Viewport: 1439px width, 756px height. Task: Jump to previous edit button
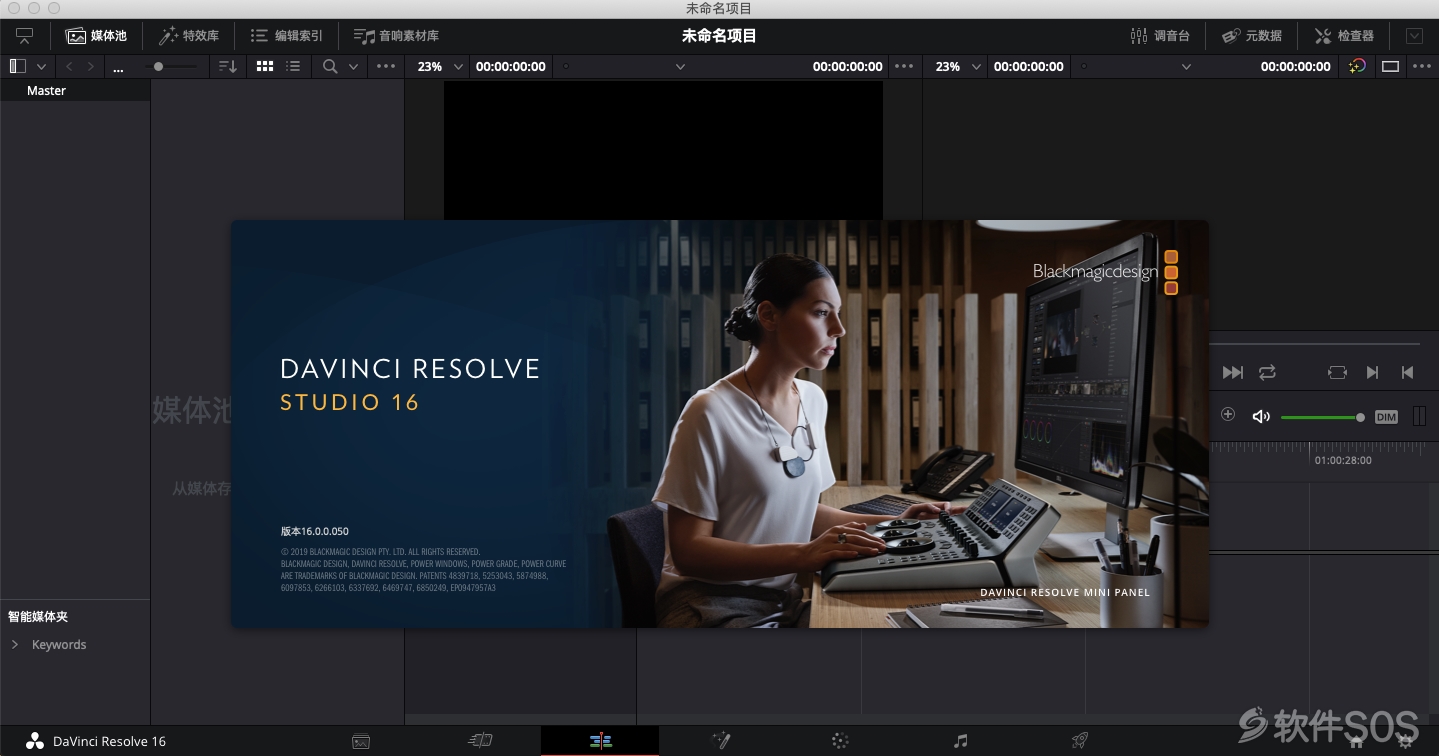click(x=1407, y=372)
